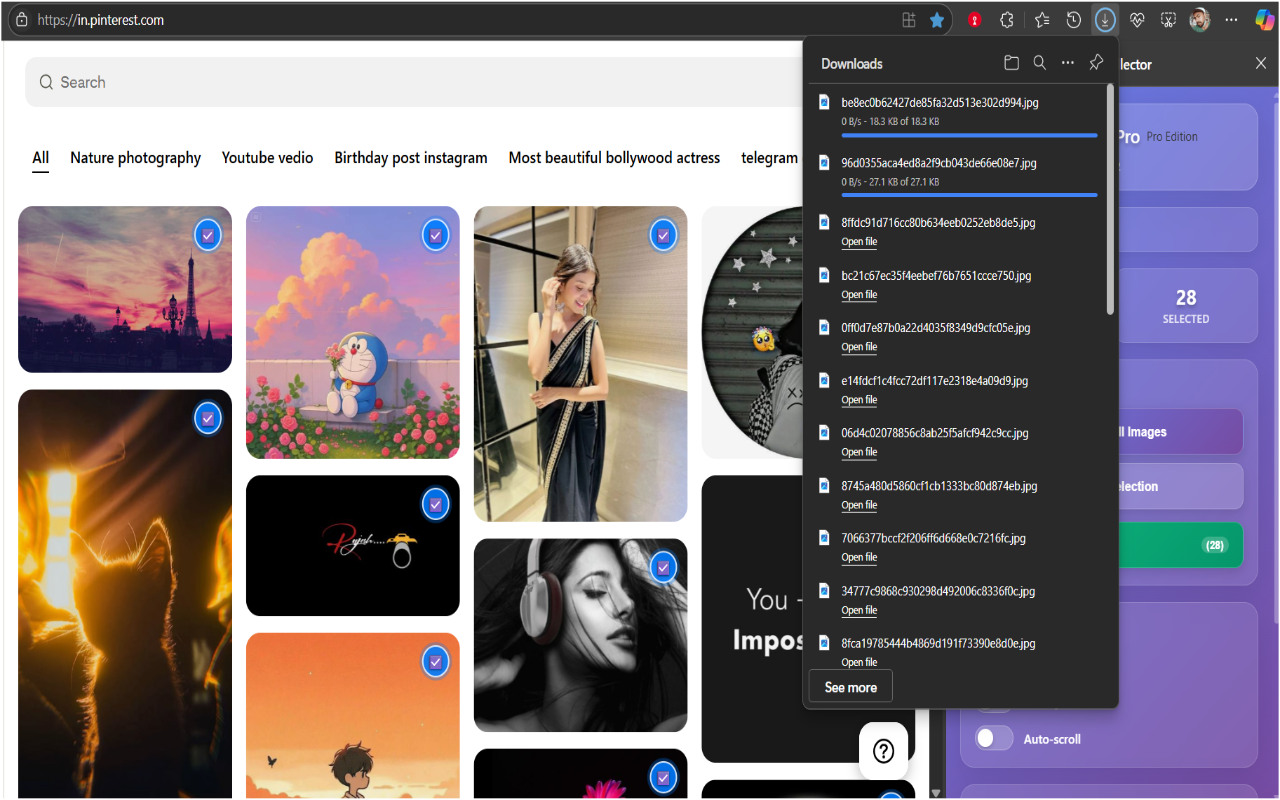
Task: Click Open file under 34777c9868c930298d492006c8336f0c.jpg
Action: point(859,610)
